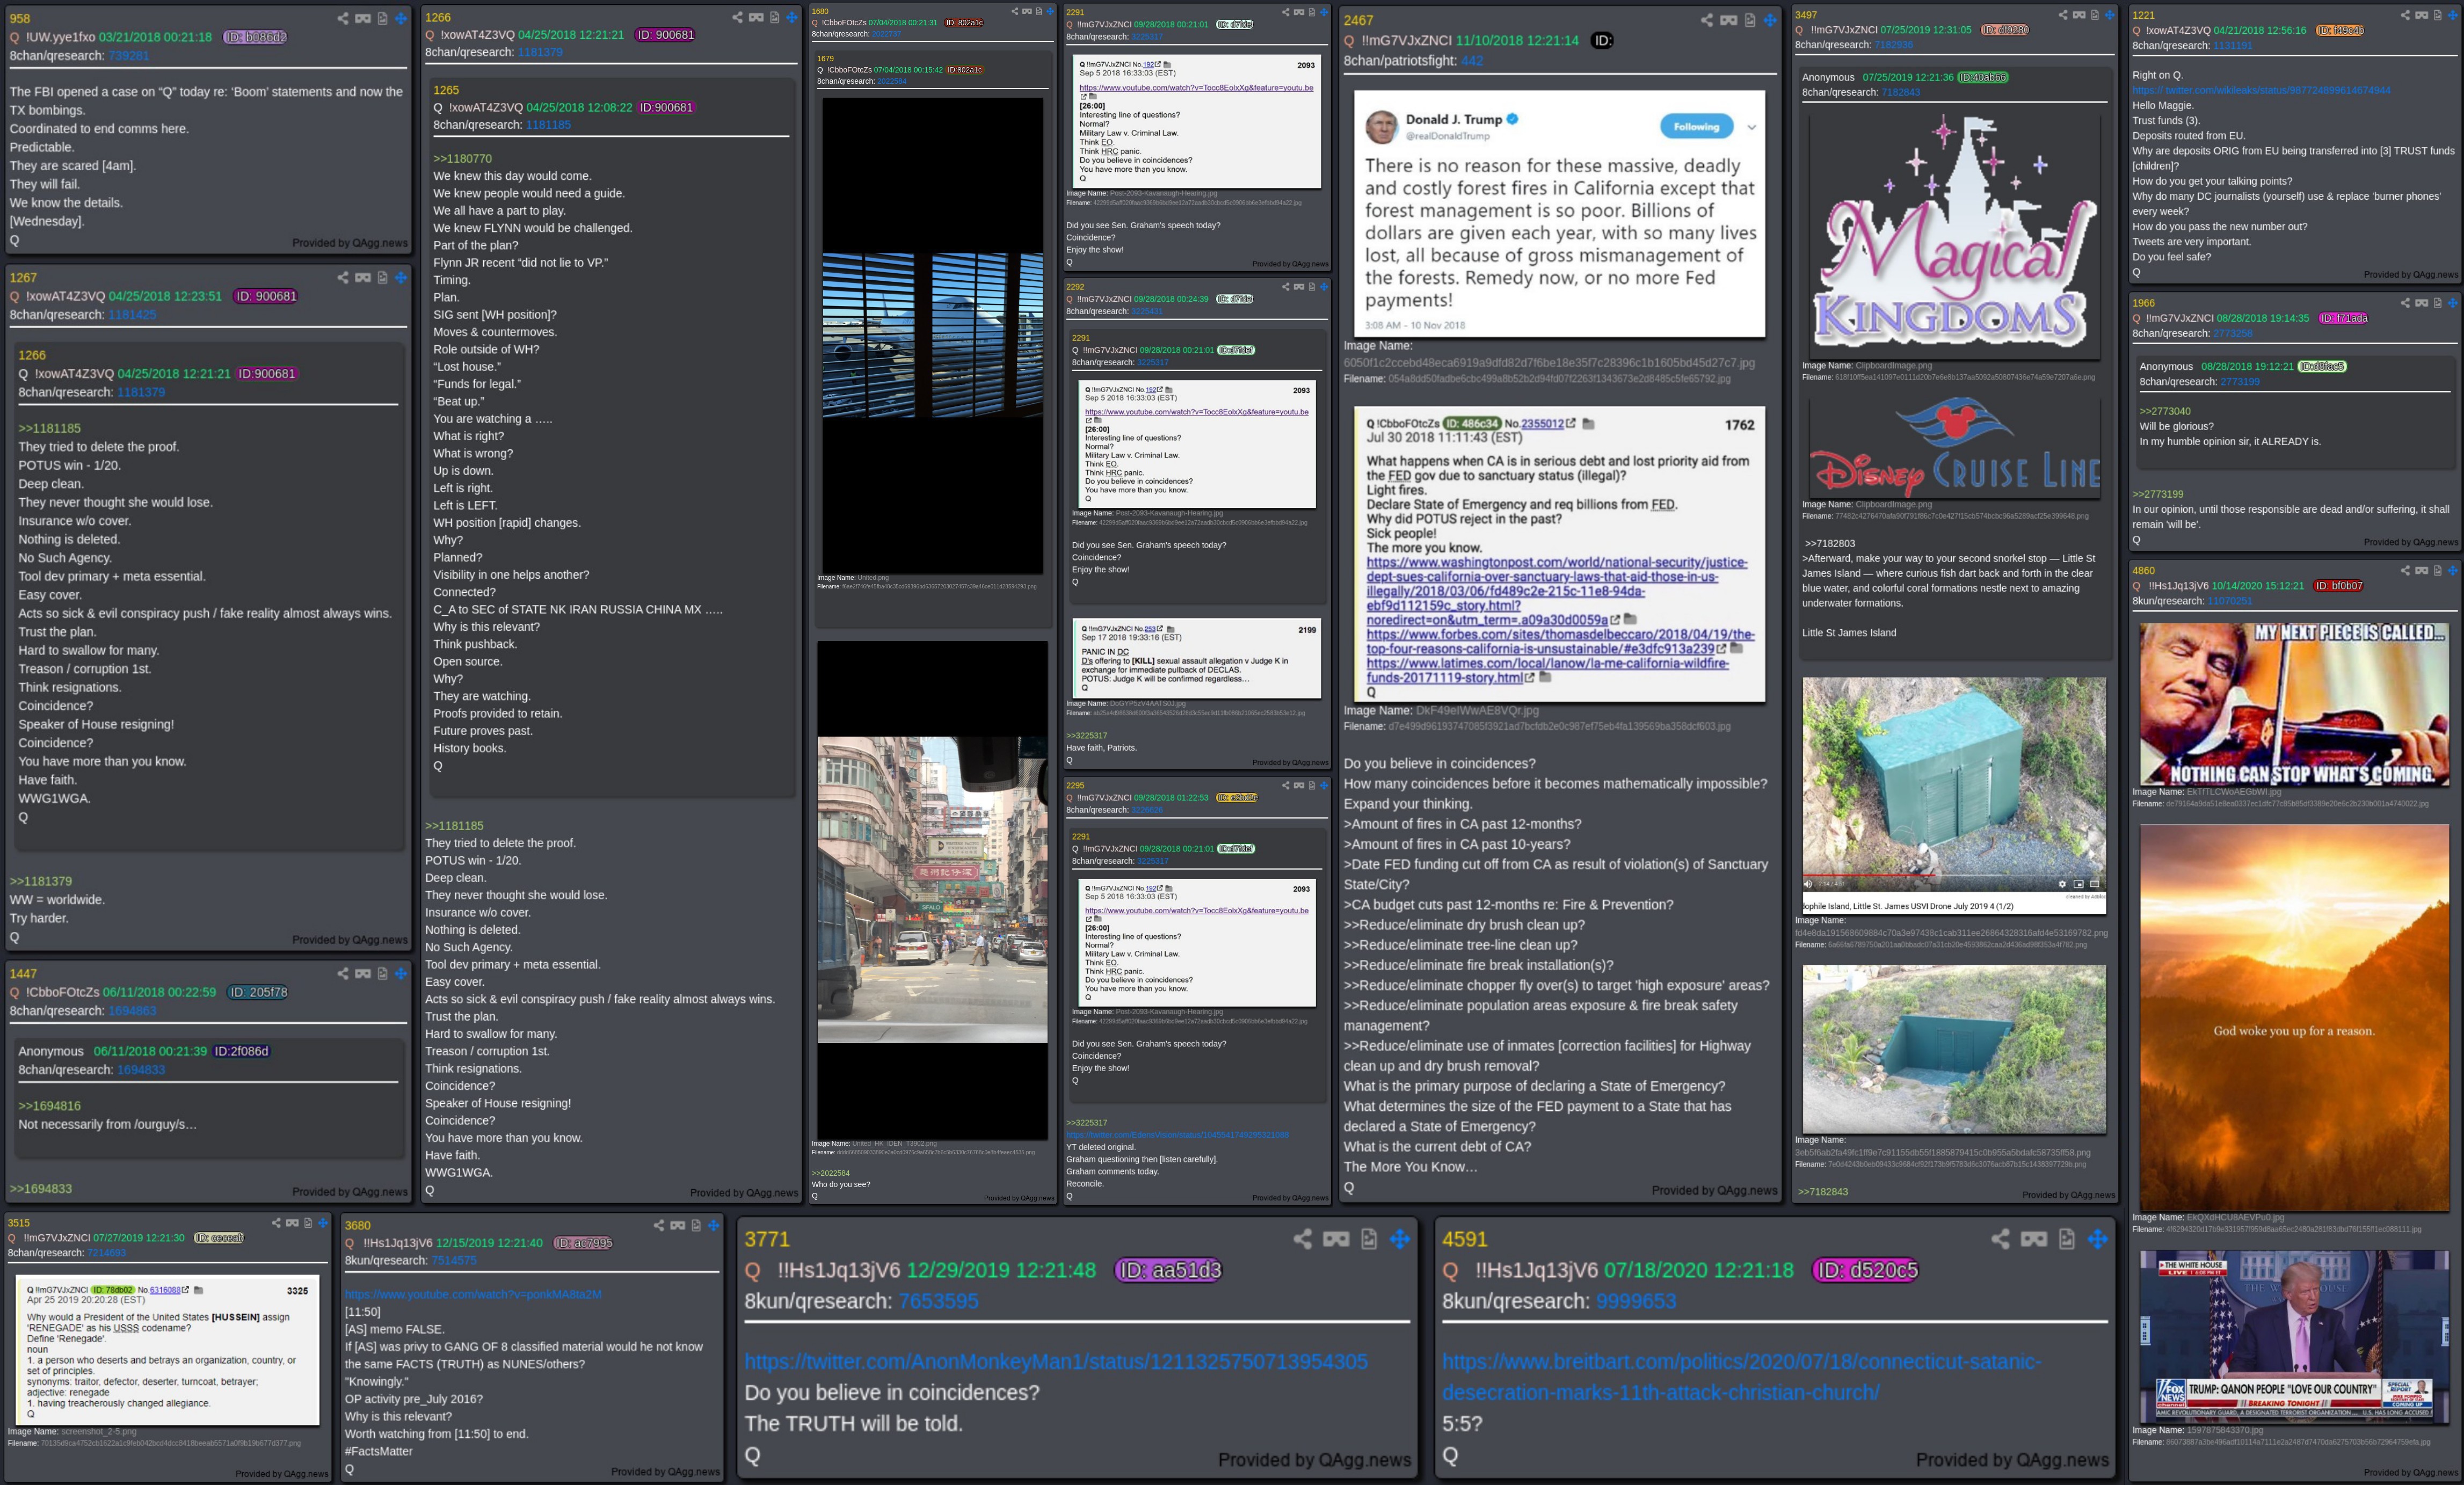Screen dimensions: 2464x1485
Task: Open the RENEGADE post 3325 screenshot in post 3515
Action: pos(168,1350)
